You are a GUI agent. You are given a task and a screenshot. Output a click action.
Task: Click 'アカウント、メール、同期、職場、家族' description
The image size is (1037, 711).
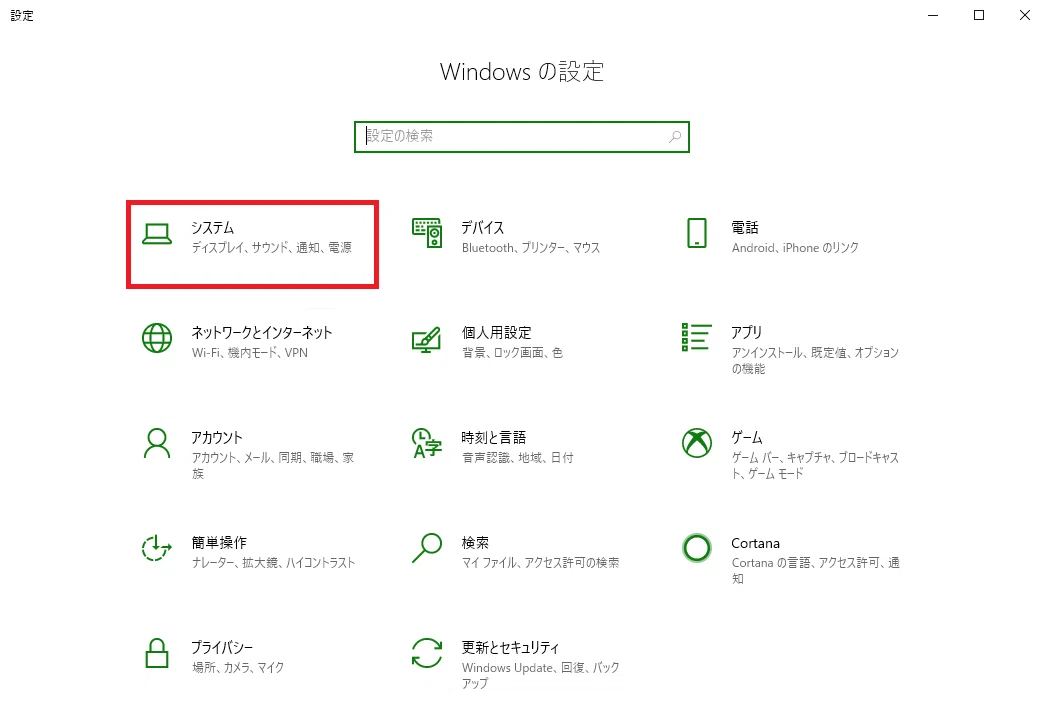[272, 466]
